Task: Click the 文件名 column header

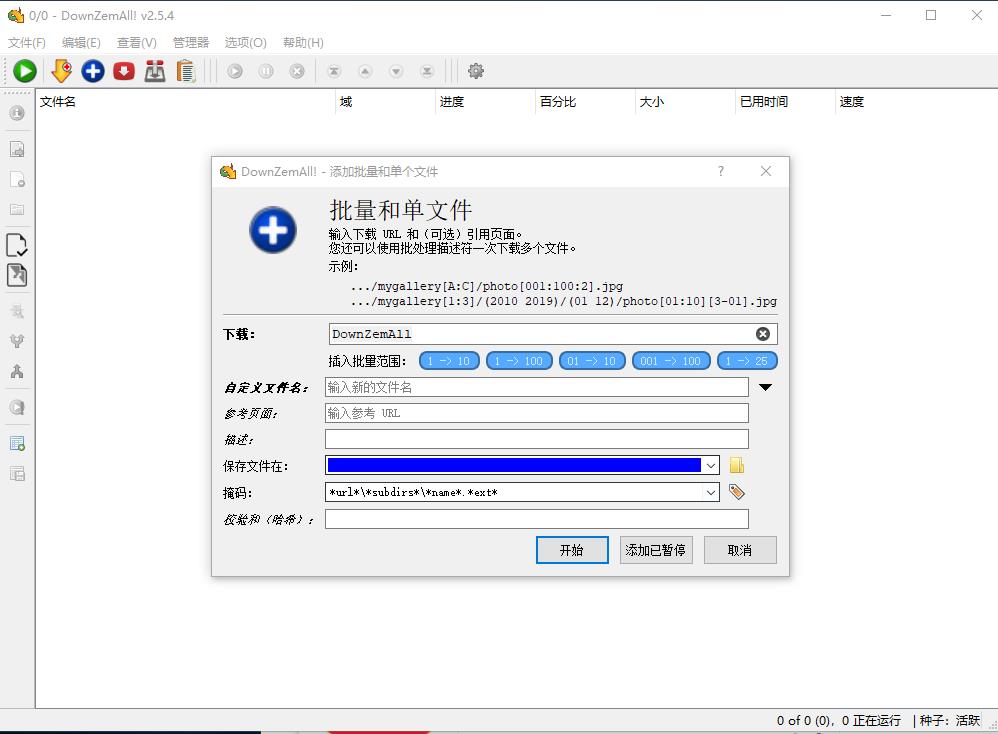Action: (x=185, y=102)
